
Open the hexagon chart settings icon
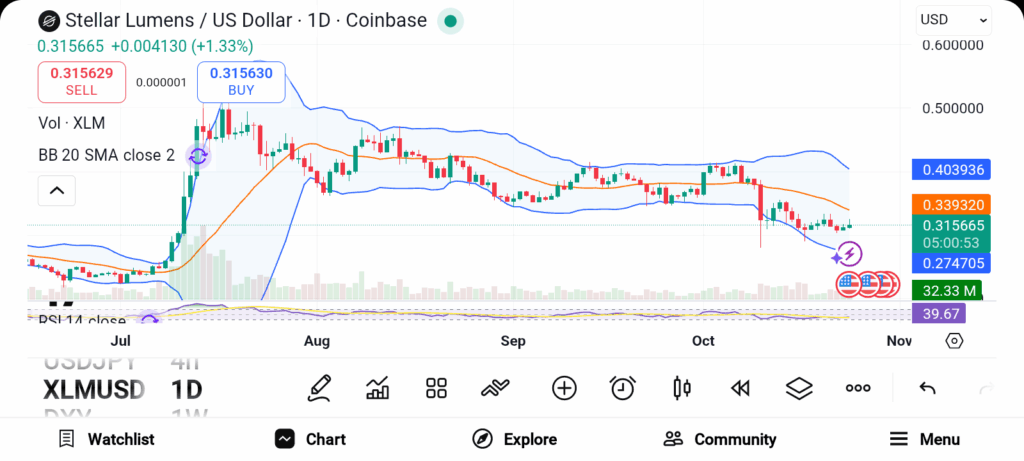[x=954, y=341]
